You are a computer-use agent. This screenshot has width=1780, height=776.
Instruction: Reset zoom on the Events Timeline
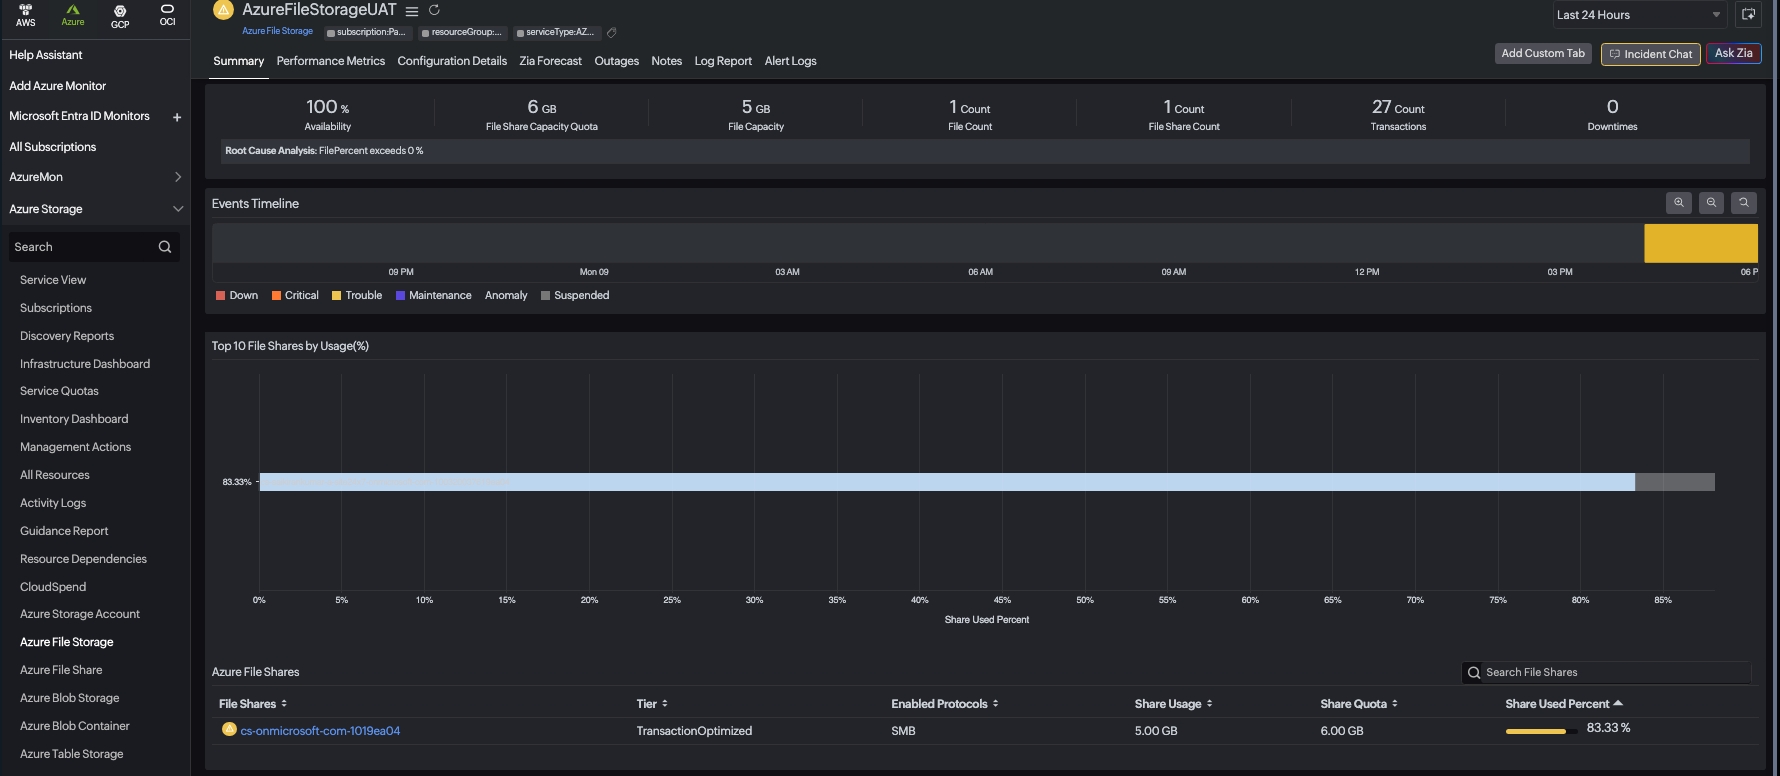(x=1743, y=203)
